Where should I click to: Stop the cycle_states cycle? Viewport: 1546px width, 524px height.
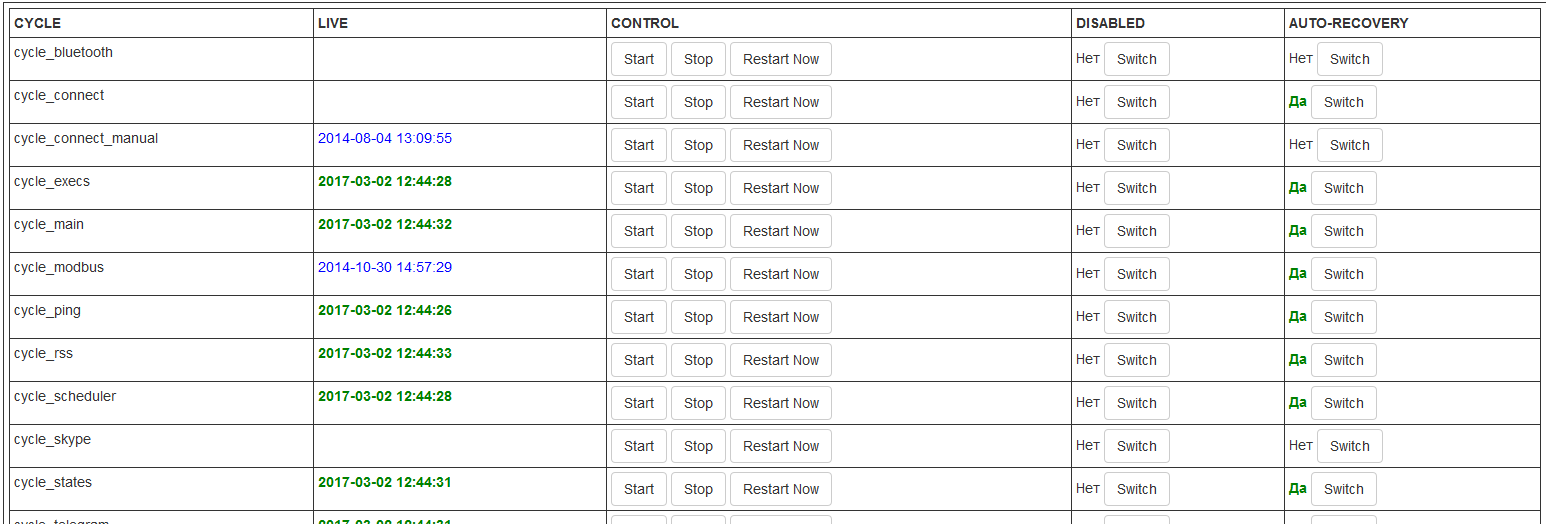click(698, 489)
